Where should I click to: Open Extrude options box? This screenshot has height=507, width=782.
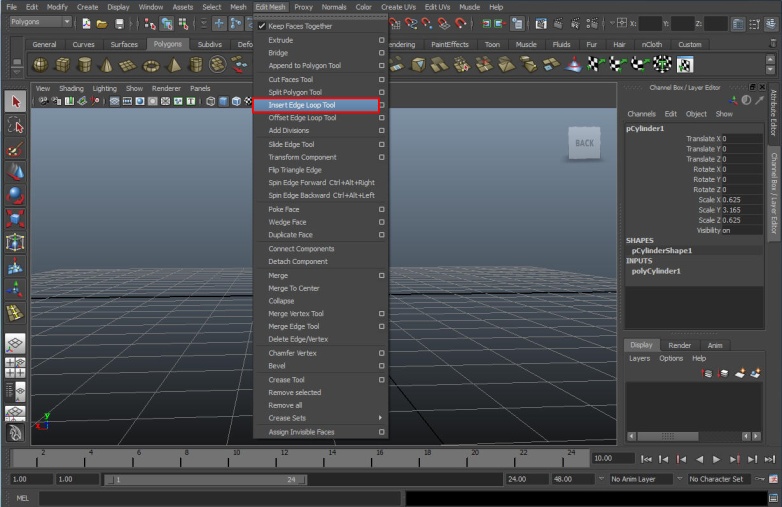(x=382, y=40)
